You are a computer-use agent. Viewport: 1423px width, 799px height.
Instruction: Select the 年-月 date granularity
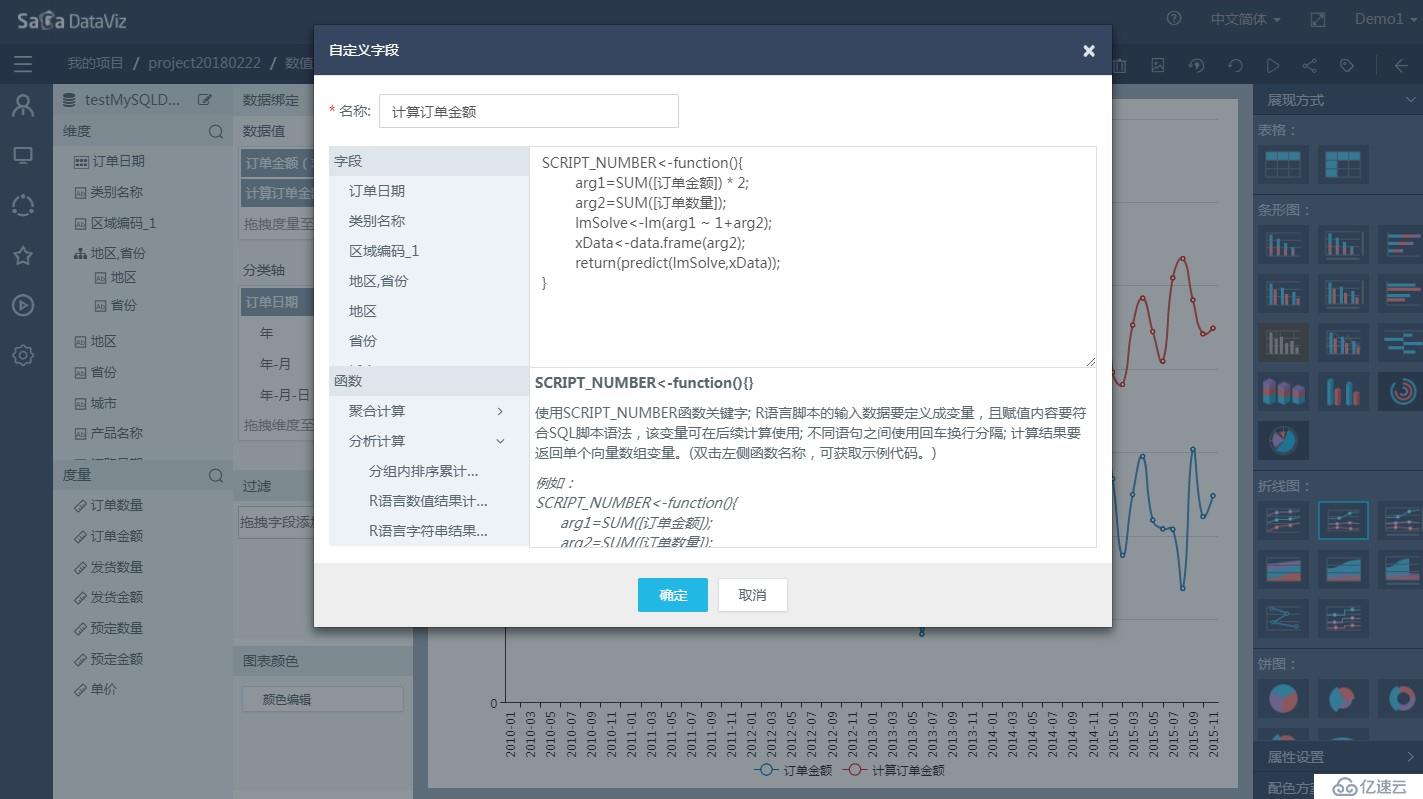275,364
